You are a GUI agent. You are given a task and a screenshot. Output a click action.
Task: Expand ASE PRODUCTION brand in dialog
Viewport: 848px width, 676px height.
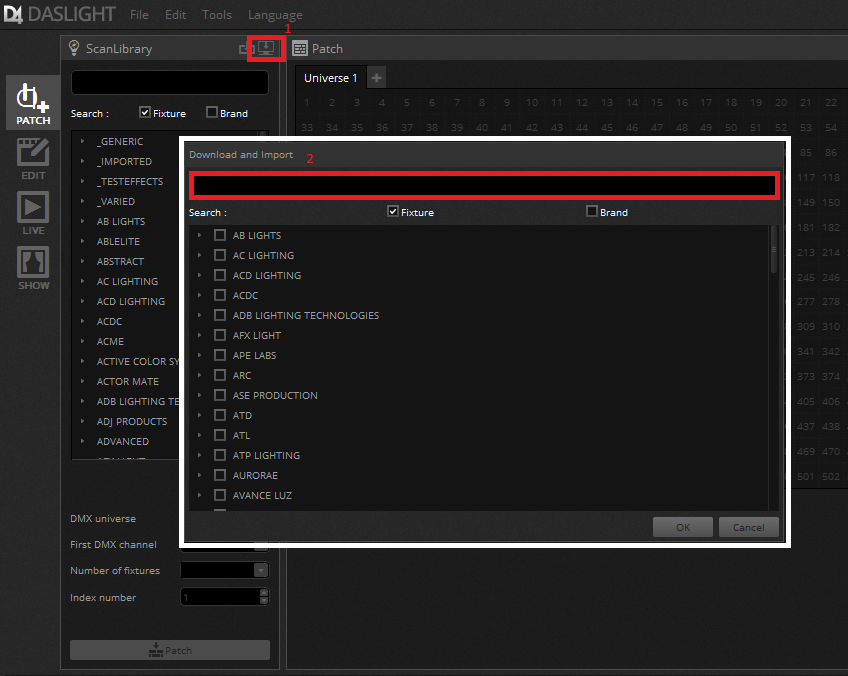(x=200, y=395)
